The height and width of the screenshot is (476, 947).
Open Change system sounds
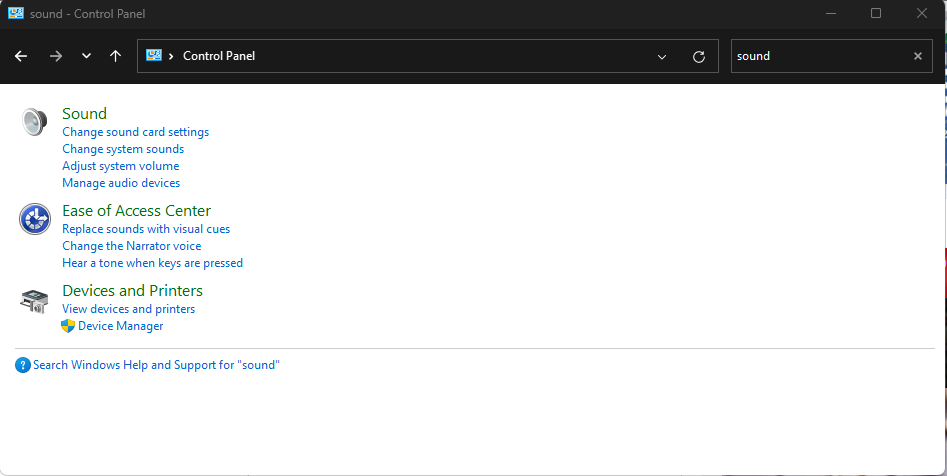(123, 149)
